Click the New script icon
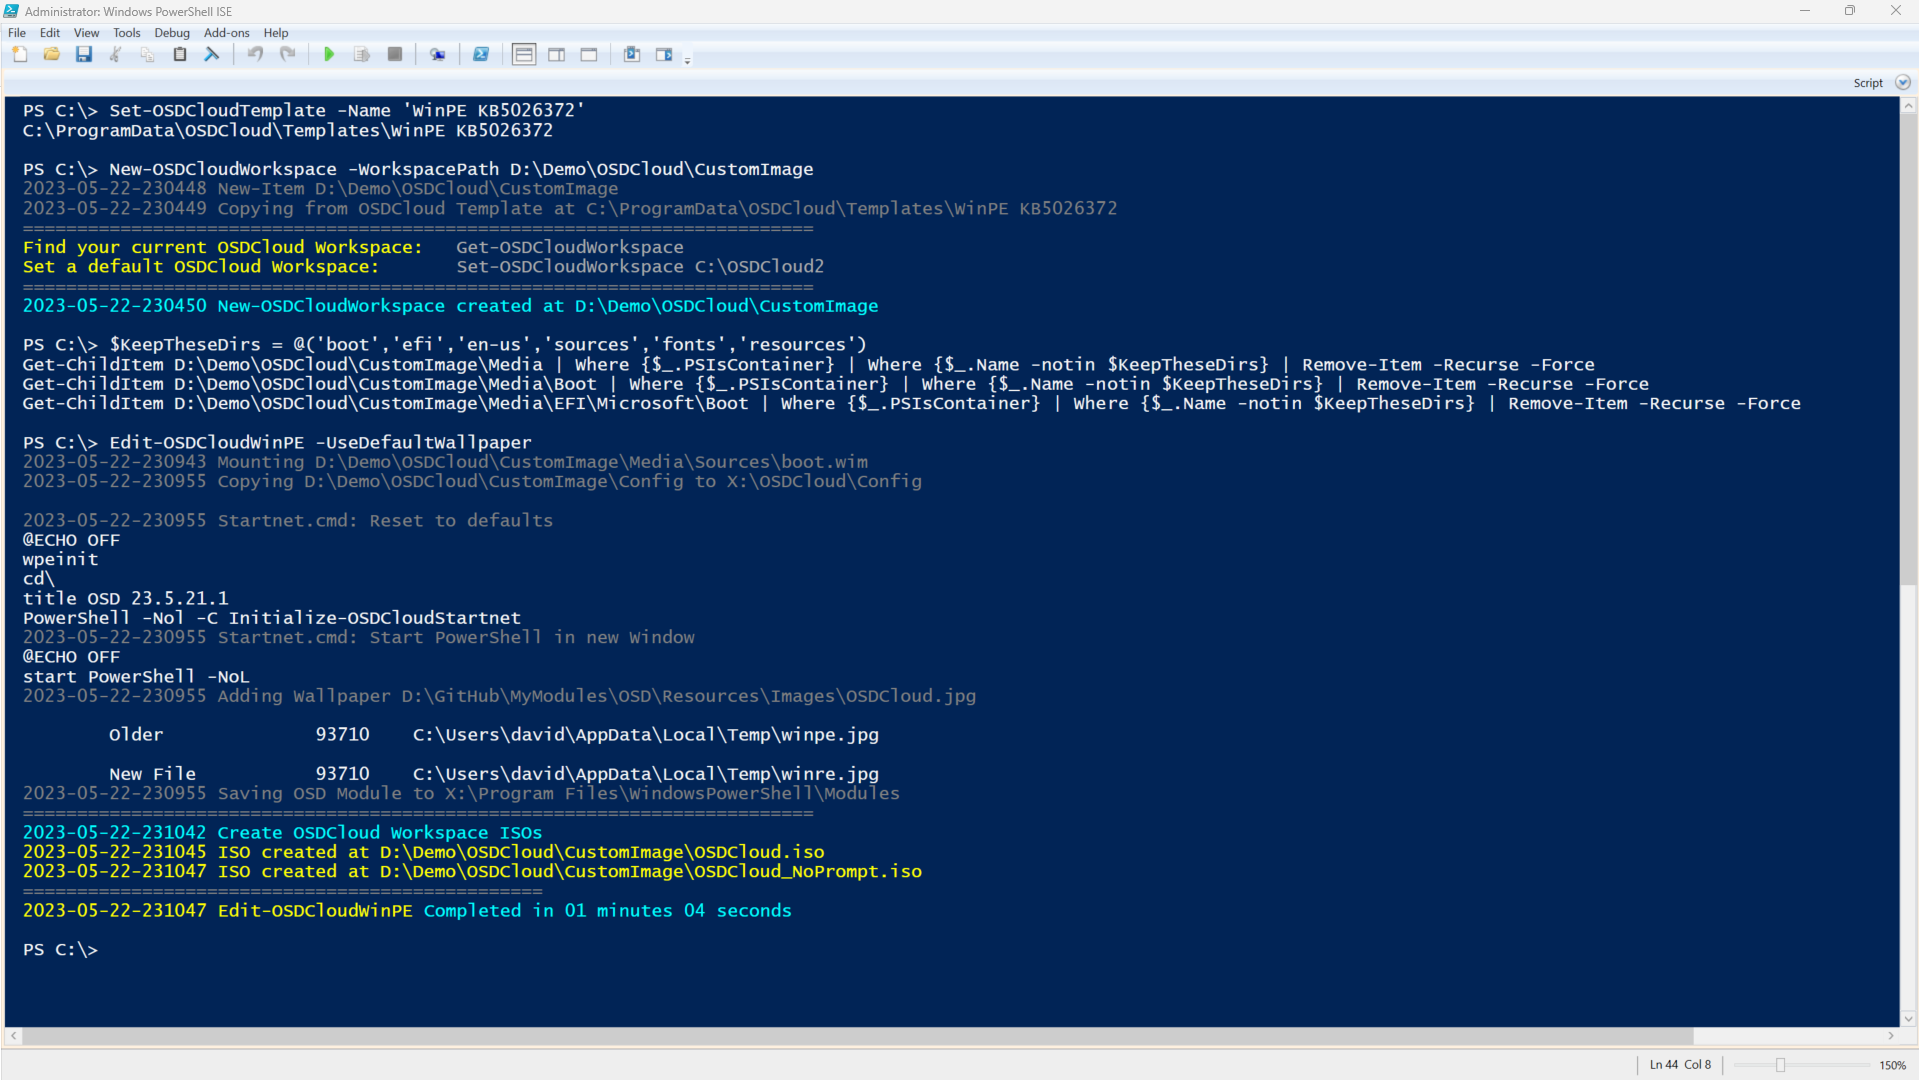This screenshot has width=1919, height=1080. pyautogui.click(x=20, y=55)
